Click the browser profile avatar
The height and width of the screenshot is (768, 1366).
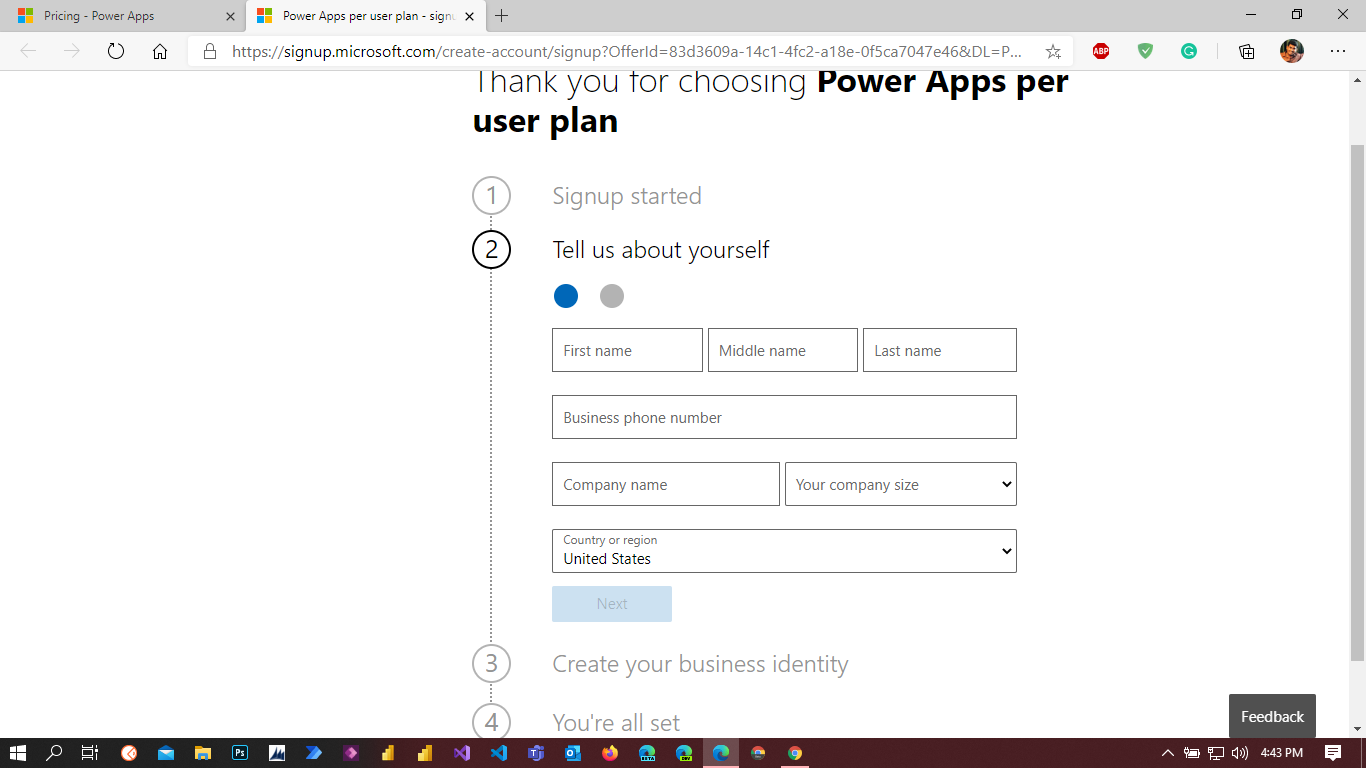click(x=1292, y=51)
